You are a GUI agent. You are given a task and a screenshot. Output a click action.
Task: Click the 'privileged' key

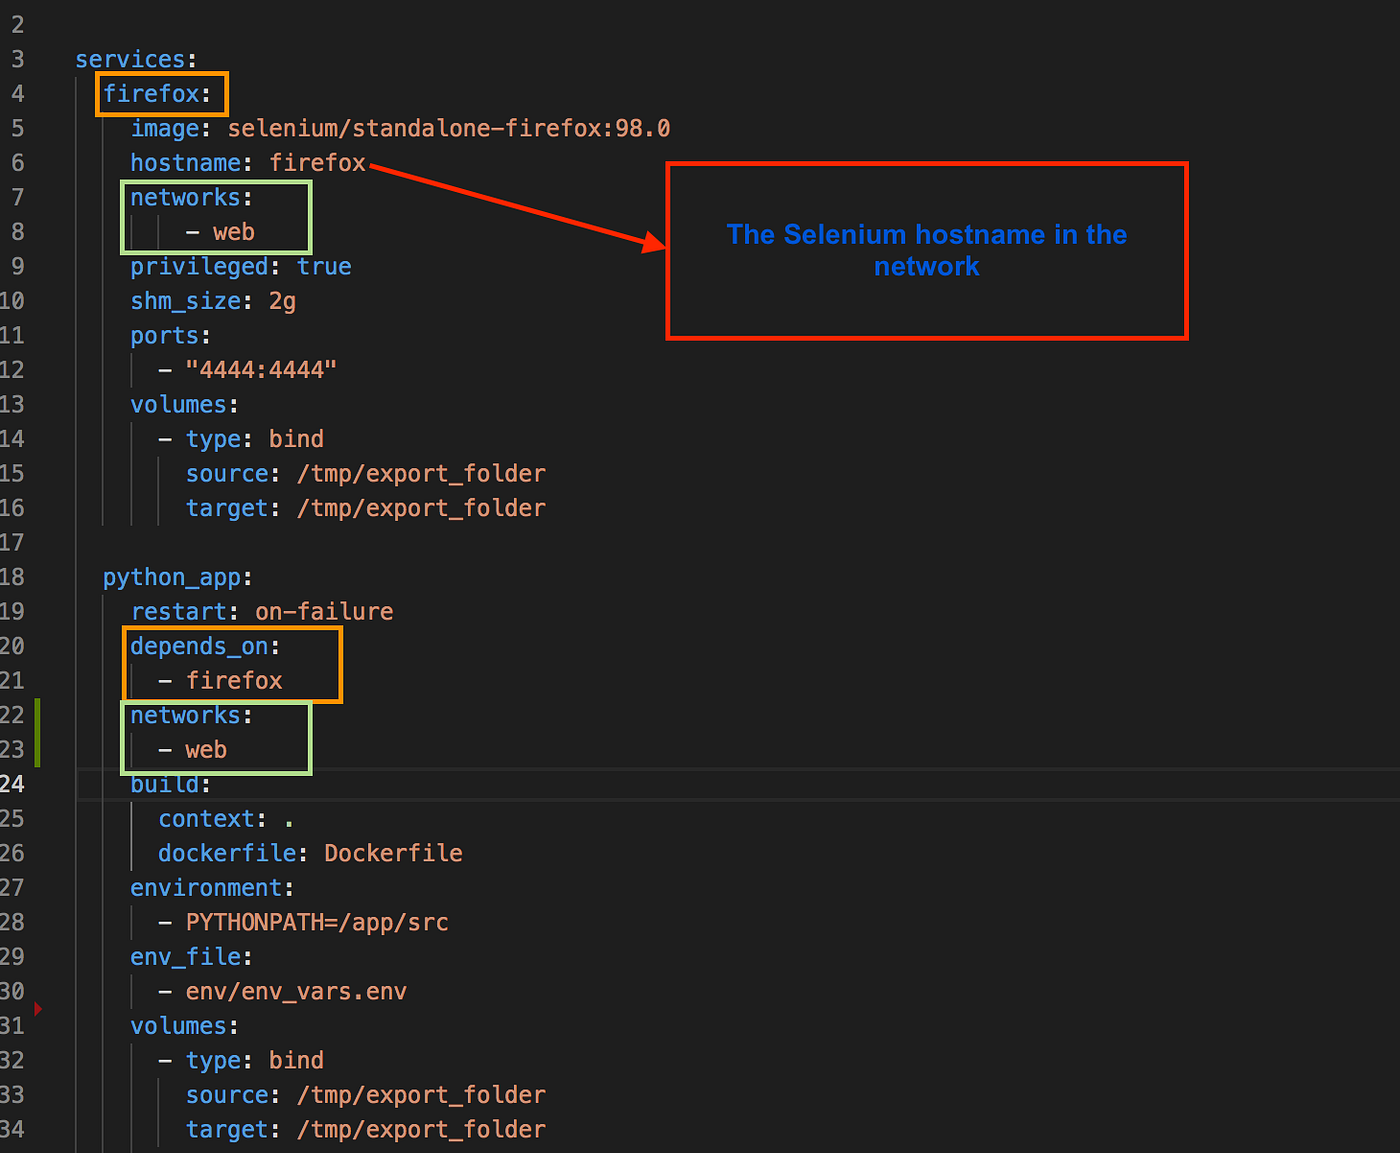point(199,267)
